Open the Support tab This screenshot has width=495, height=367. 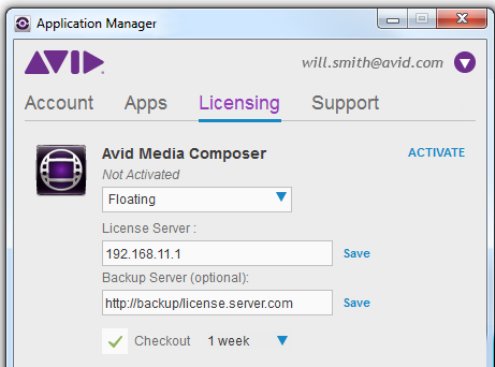pyautogui.click(x=345, y=103)
